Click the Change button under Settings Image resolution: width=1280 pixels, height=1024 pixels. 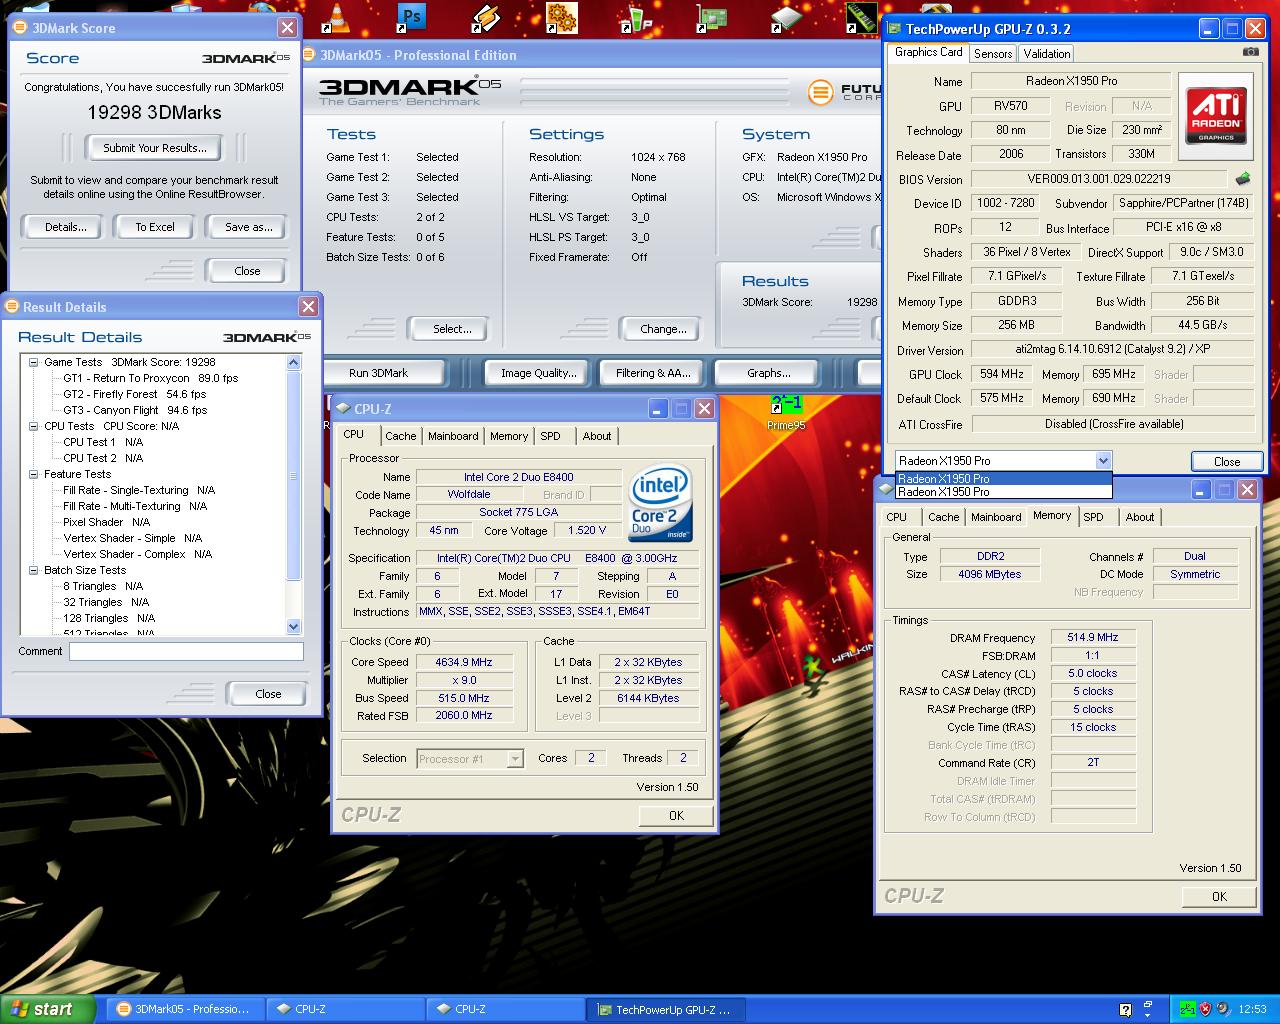coord(663,329)
